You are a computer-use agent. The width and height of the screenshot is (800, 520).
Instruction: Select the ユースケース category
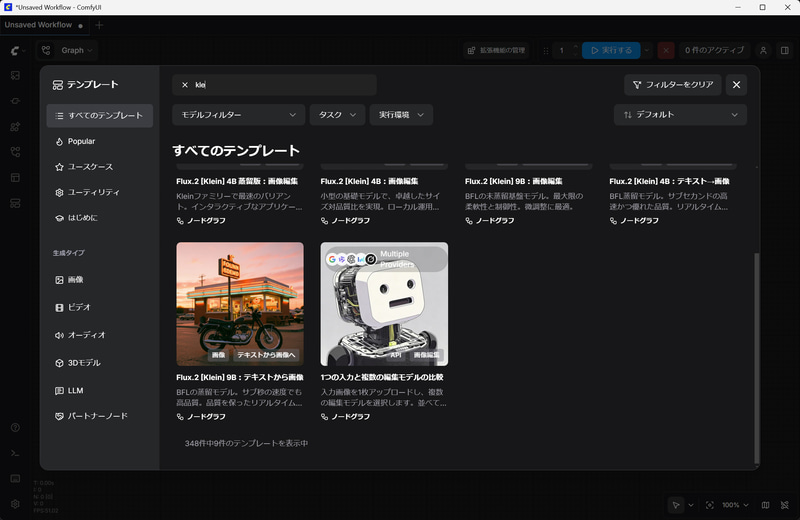tap(99, 167)
